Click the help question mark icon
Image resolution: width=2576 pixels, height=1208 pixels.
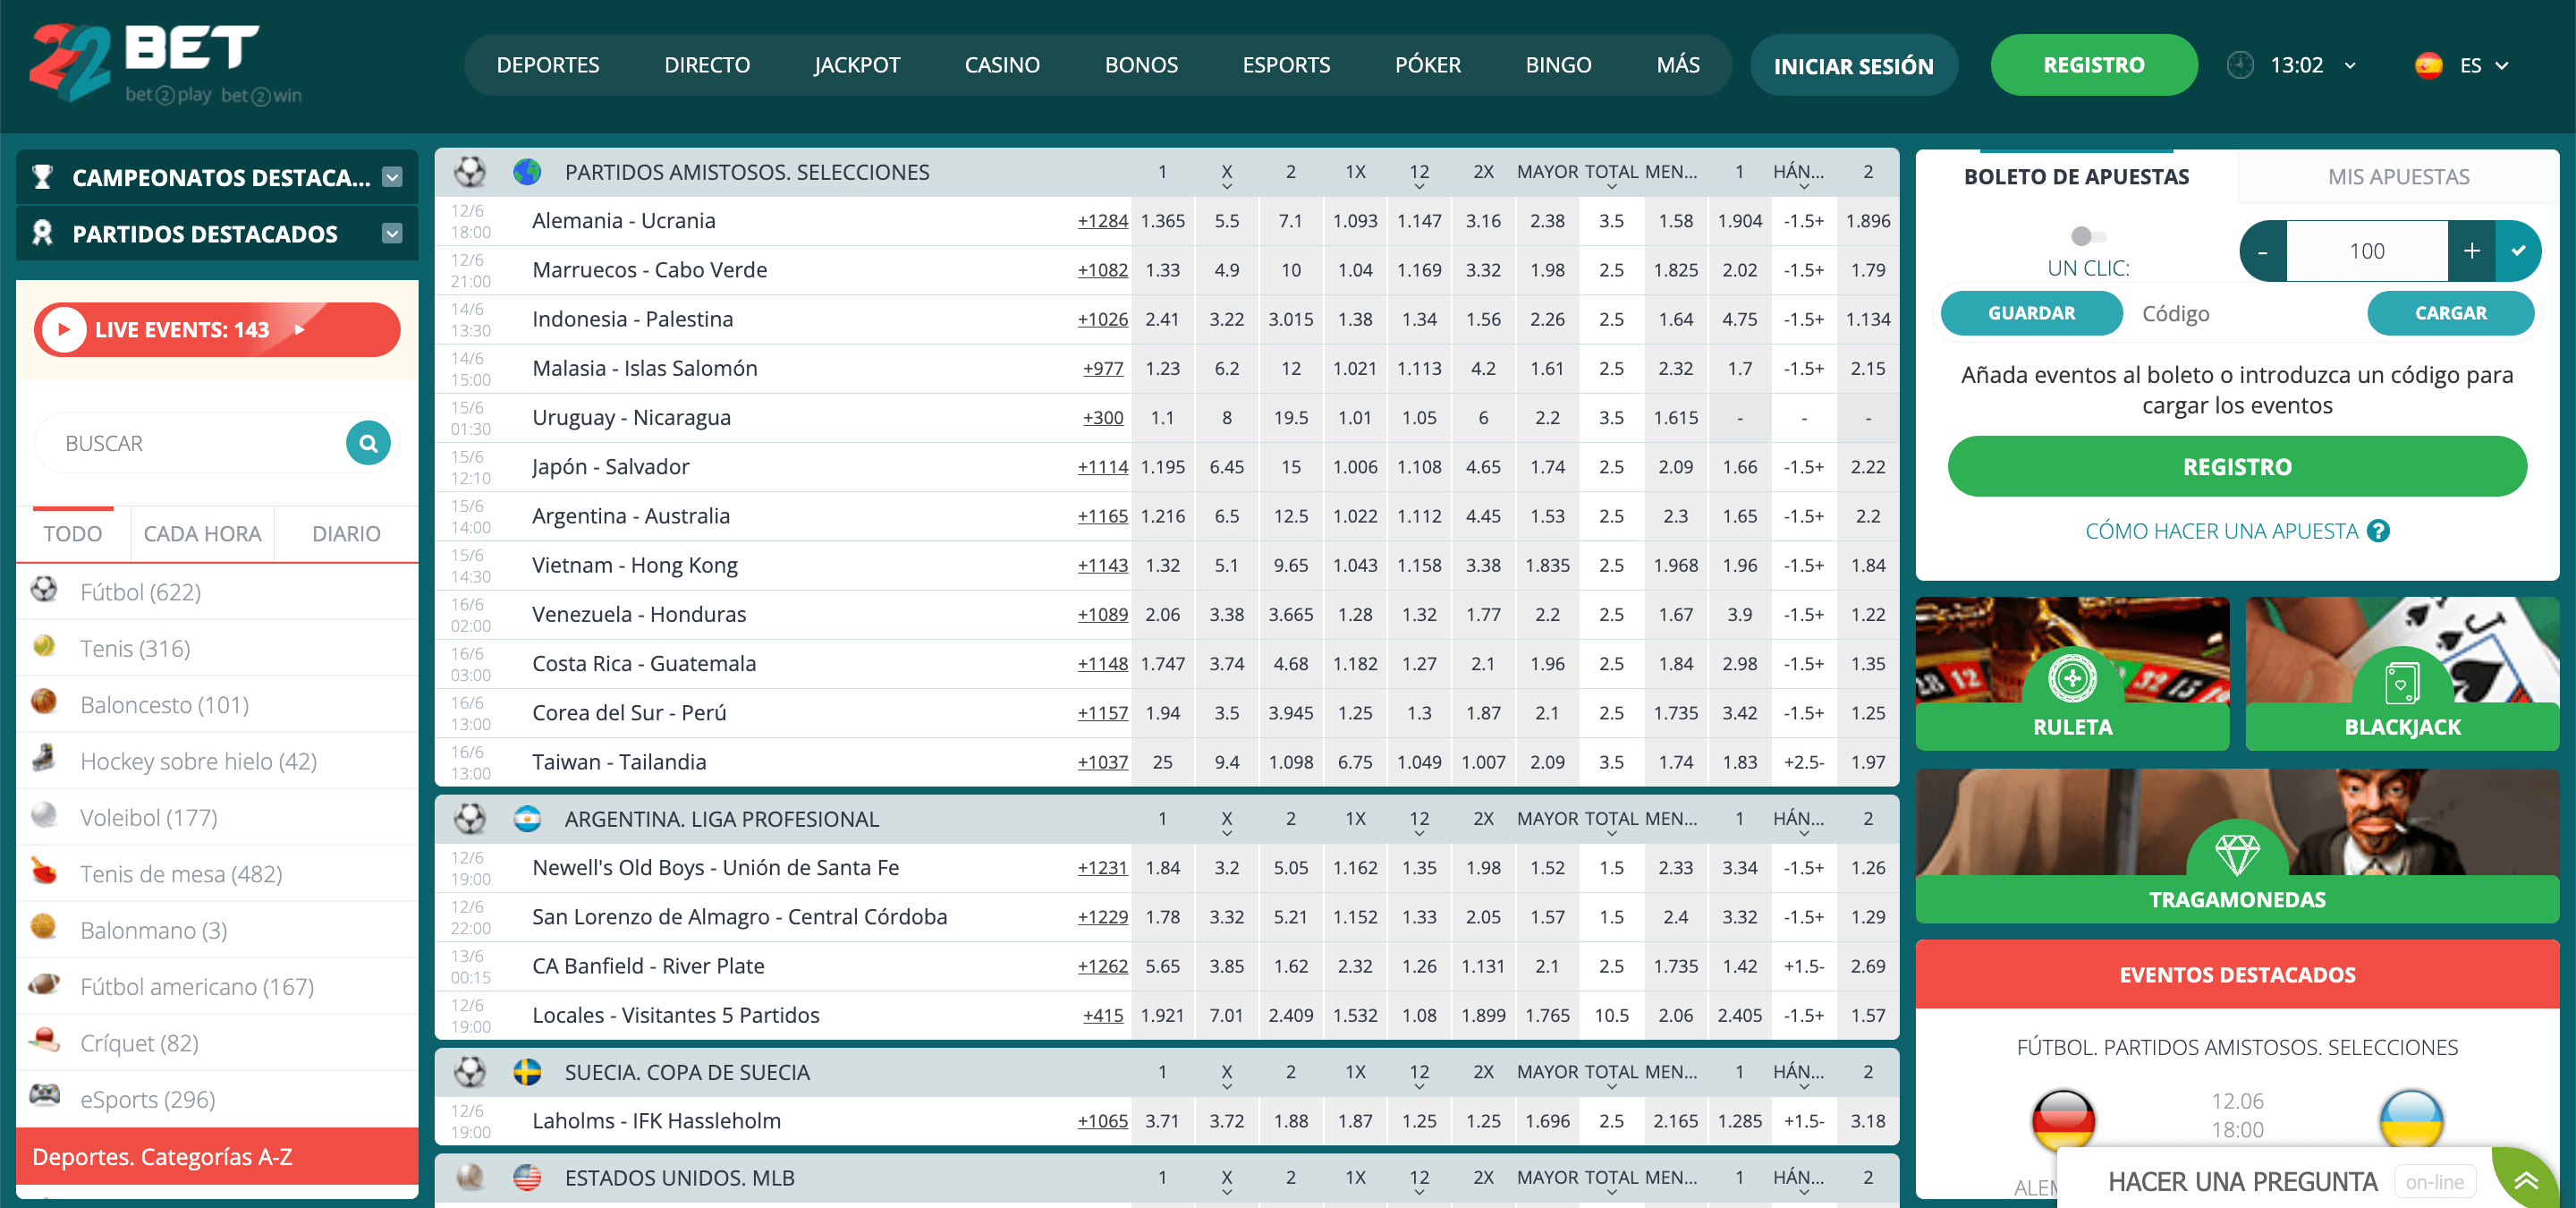click(x=2379, y=531)
